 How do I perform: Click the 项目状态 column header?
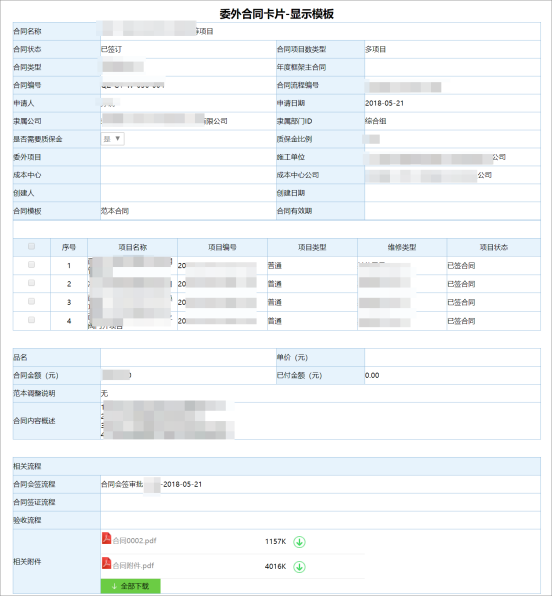tap(494, 247)
